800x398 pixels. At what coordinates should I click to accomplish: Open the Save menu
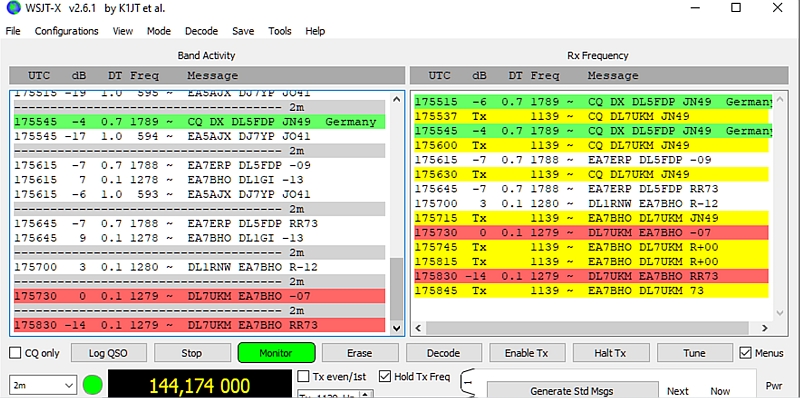(x=243, y=31)
